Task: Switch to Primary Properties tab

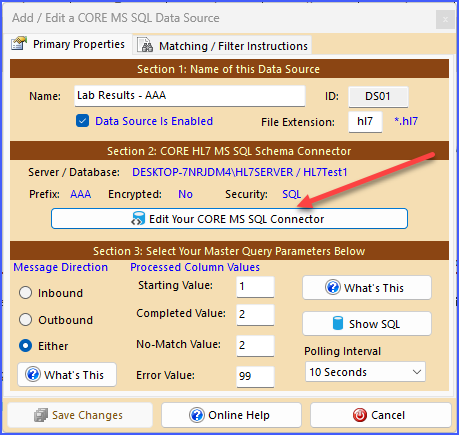Action: tap(68, 44)
